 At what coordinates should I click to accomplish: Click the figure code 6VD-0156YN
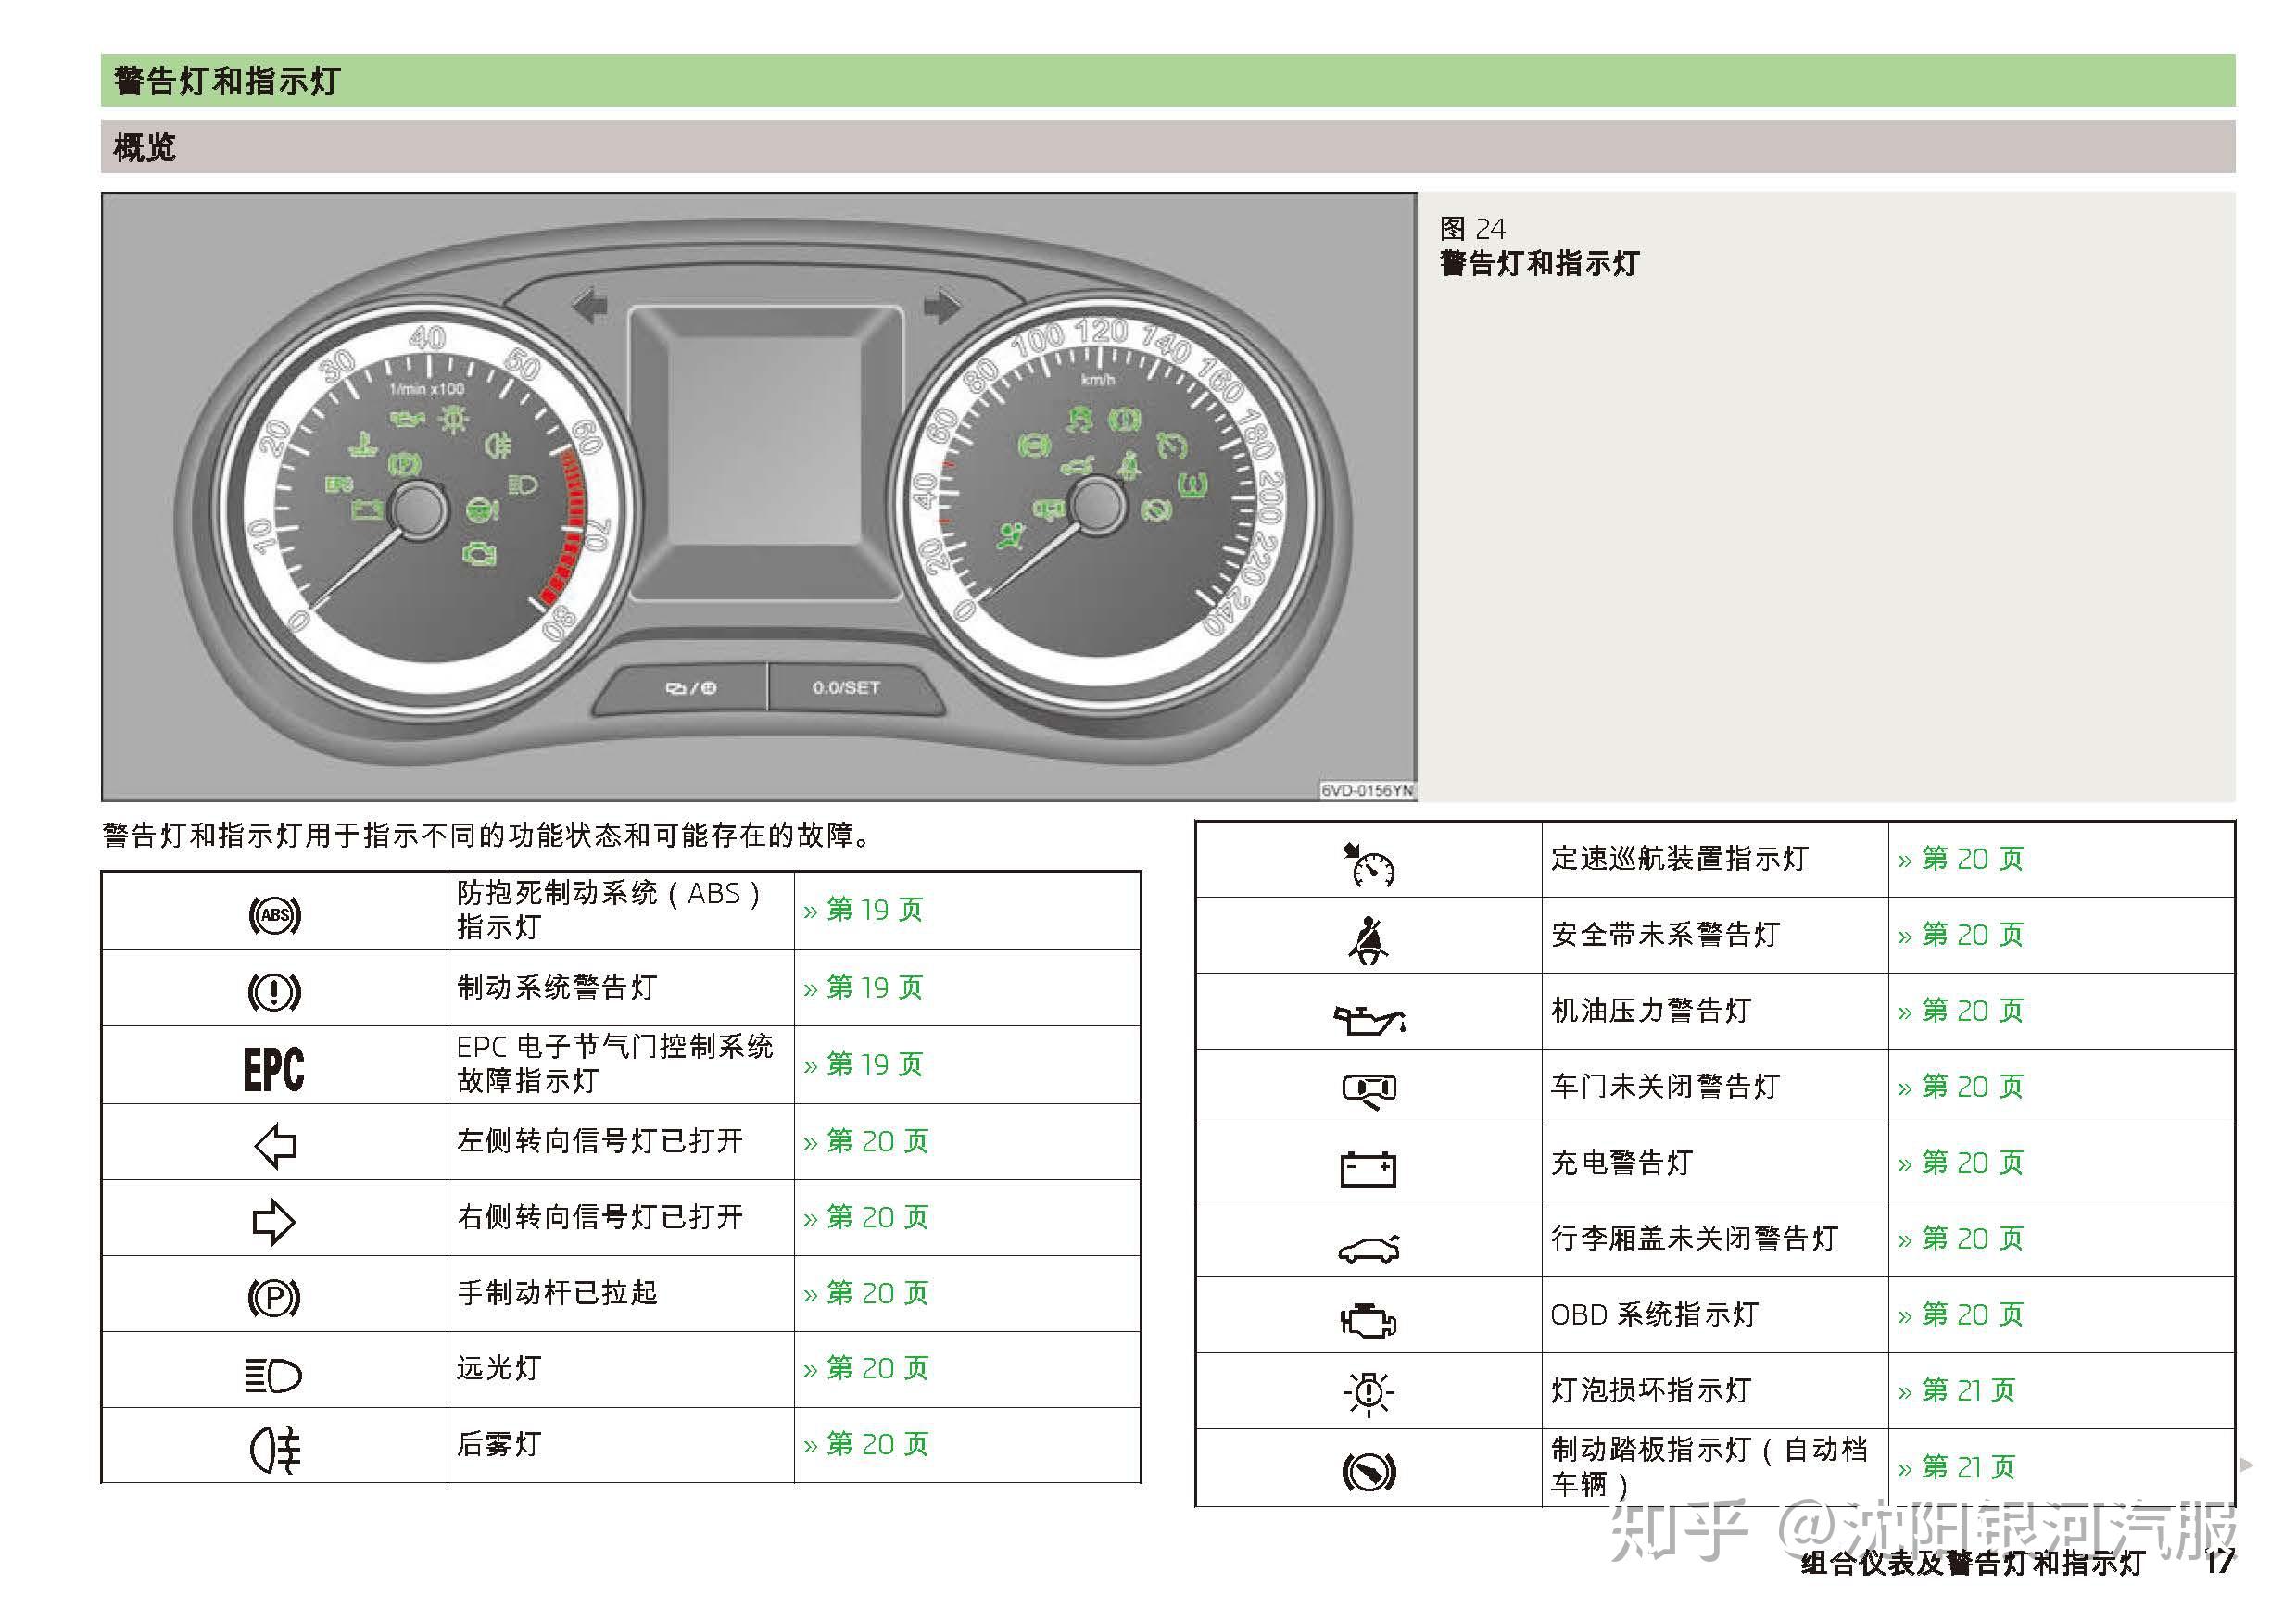[x=1367, y=791]
